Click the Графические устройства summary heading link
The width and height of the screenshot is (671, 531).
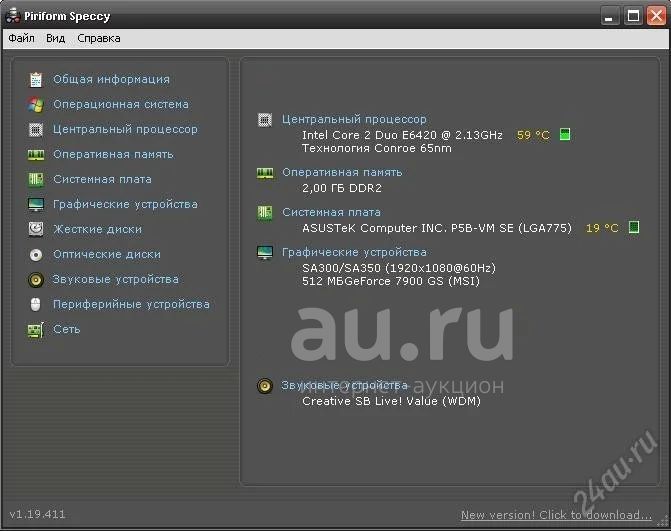pyautogui.click(x=354, y=252)
